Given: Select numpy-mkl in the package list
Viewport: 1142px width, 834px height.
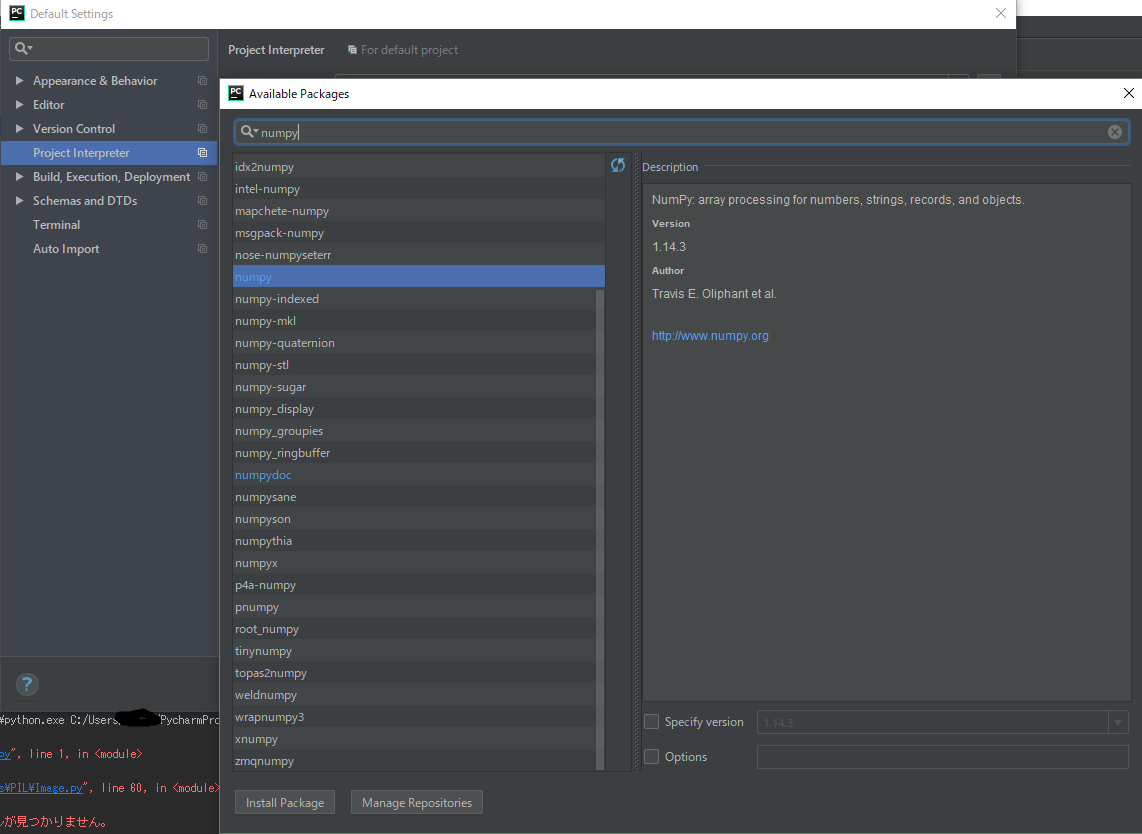Looking at the screenshot, I should [x=265, y=321].
